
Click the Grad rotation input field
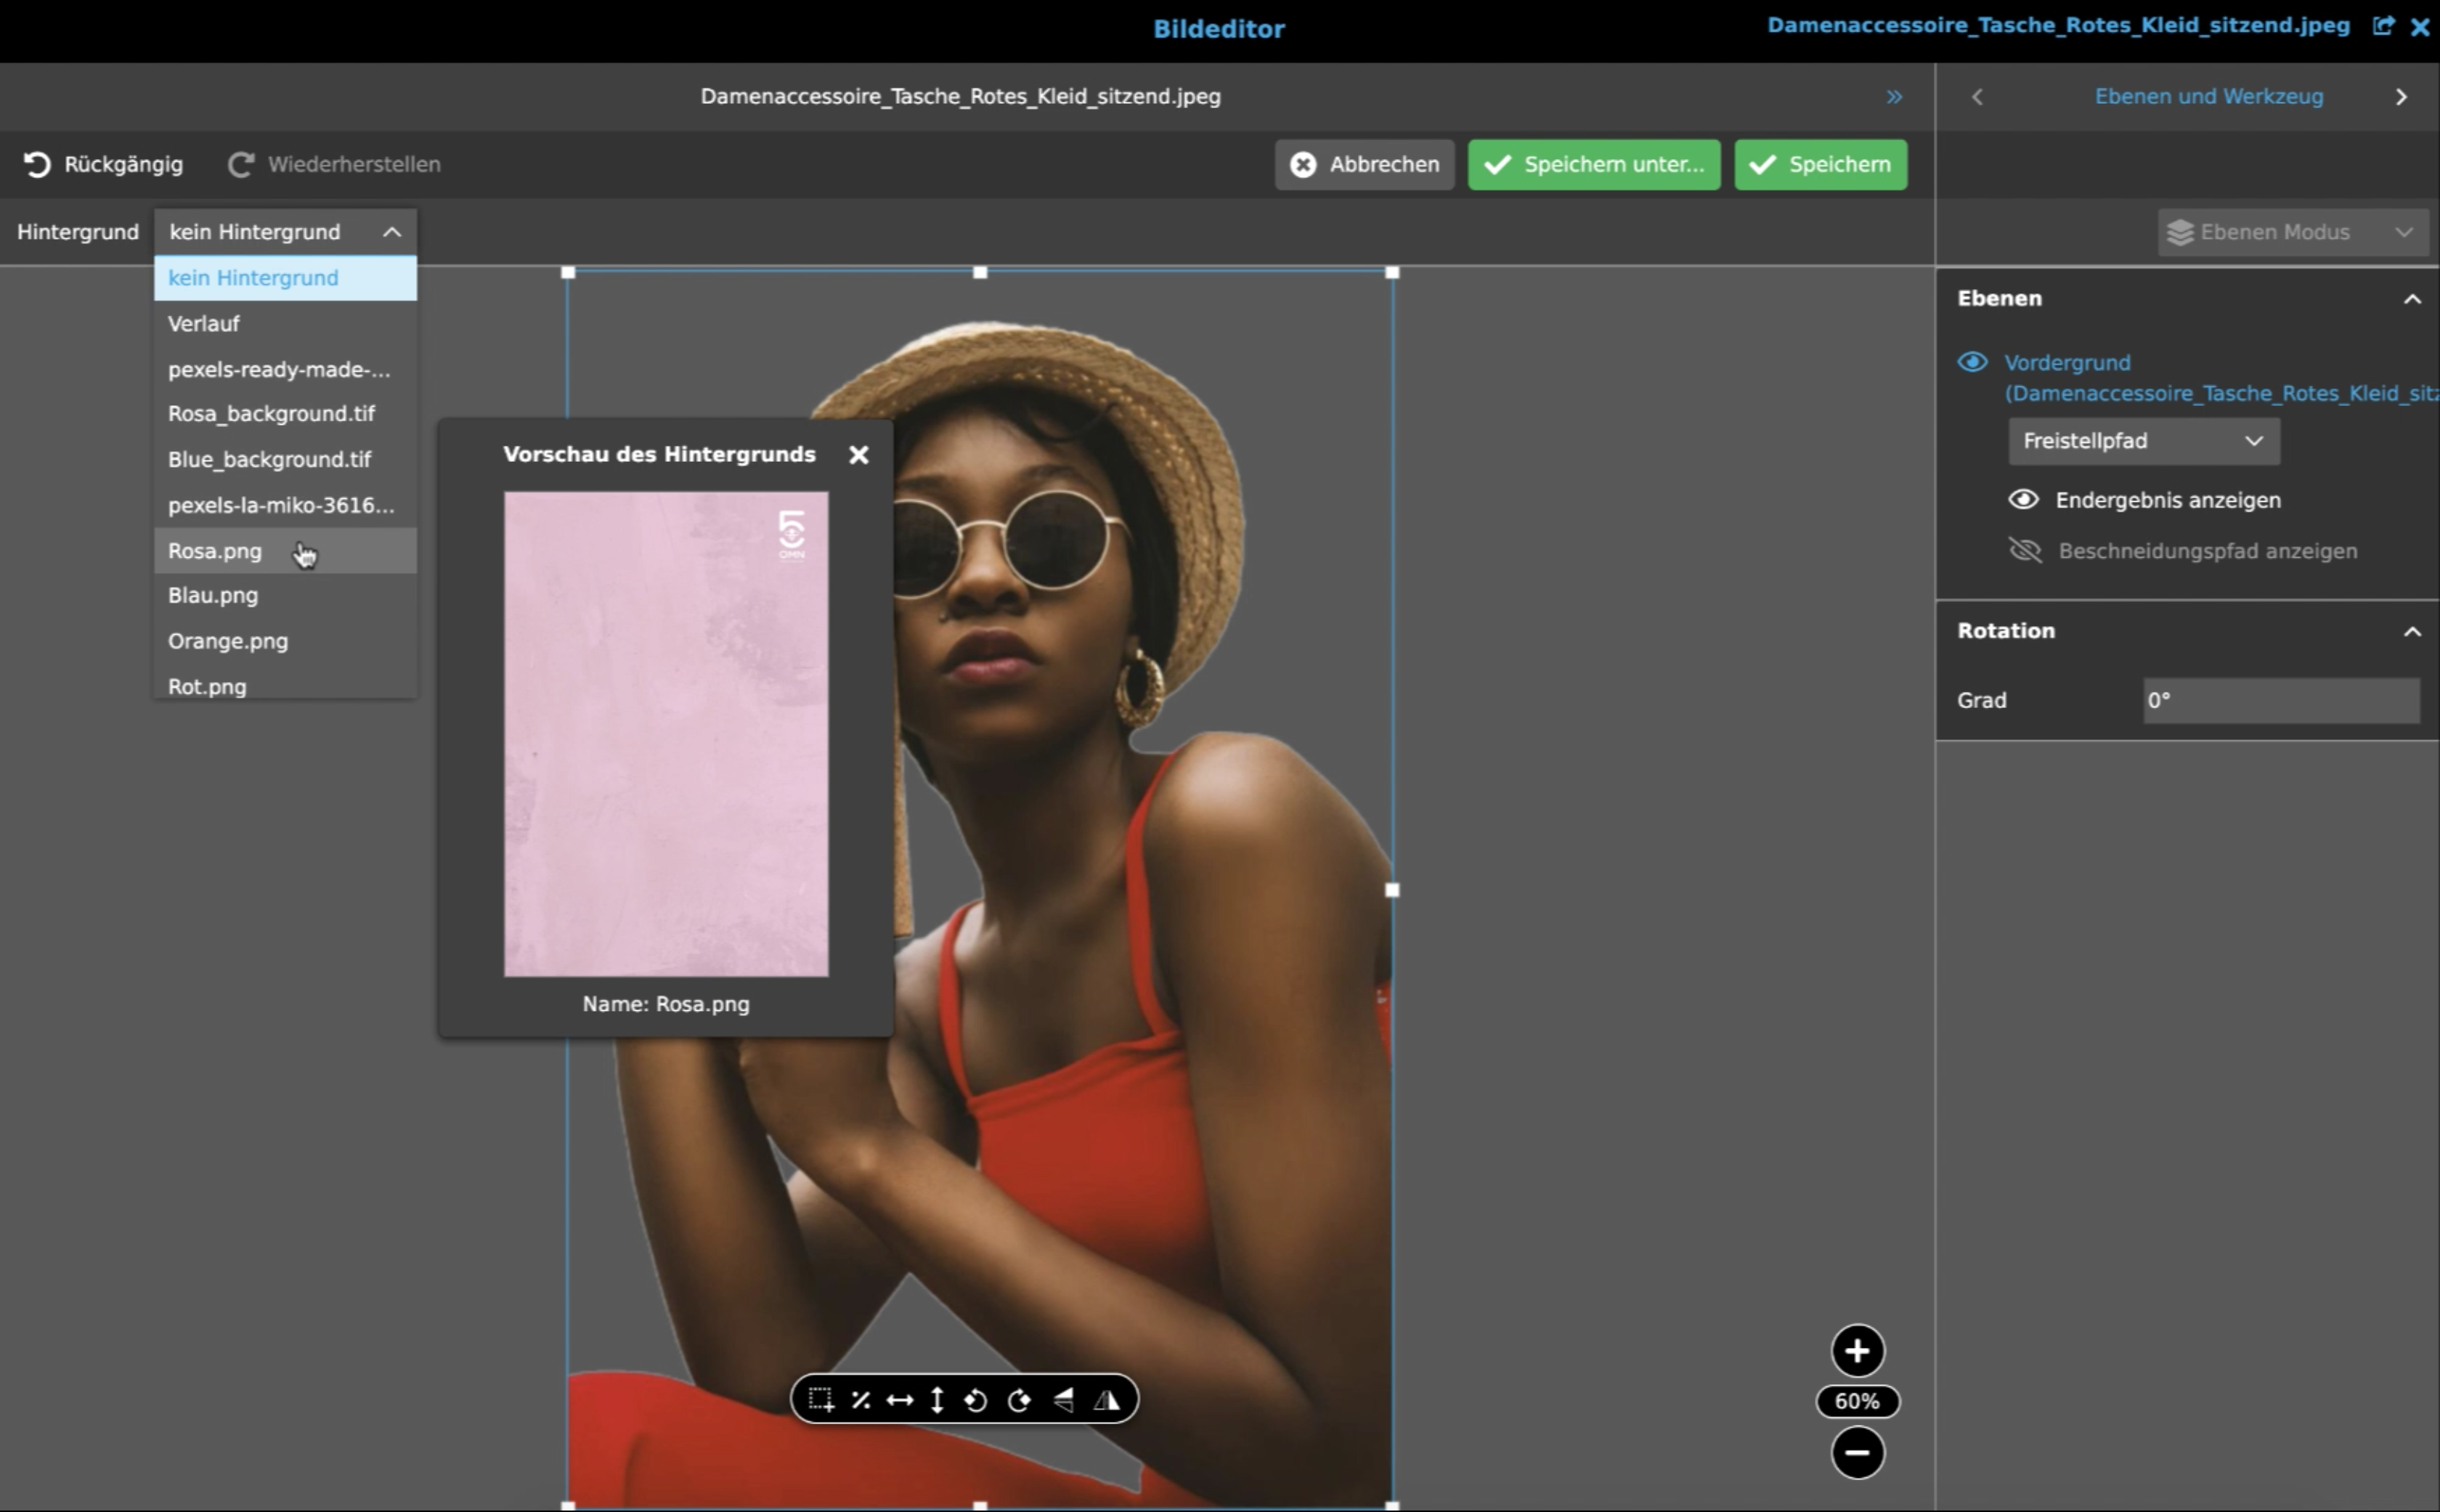pyautogui.click(x=2280, y=701)
